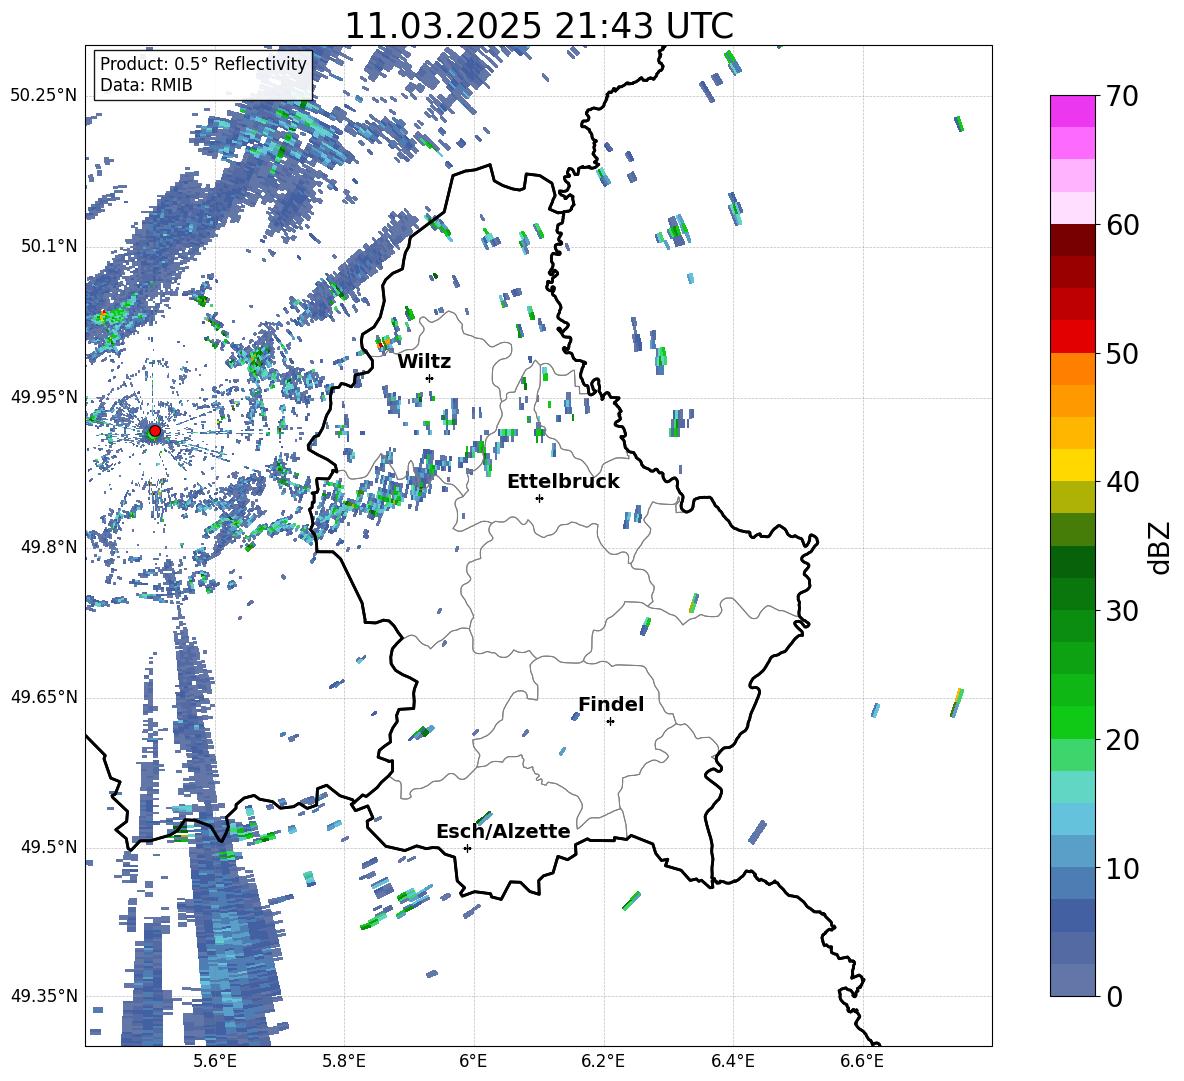Click the 20 tick label on the colorbar
The height and width of the screenshot is (1081, 1184).
pyautogui.click(x=1122, y=739)
